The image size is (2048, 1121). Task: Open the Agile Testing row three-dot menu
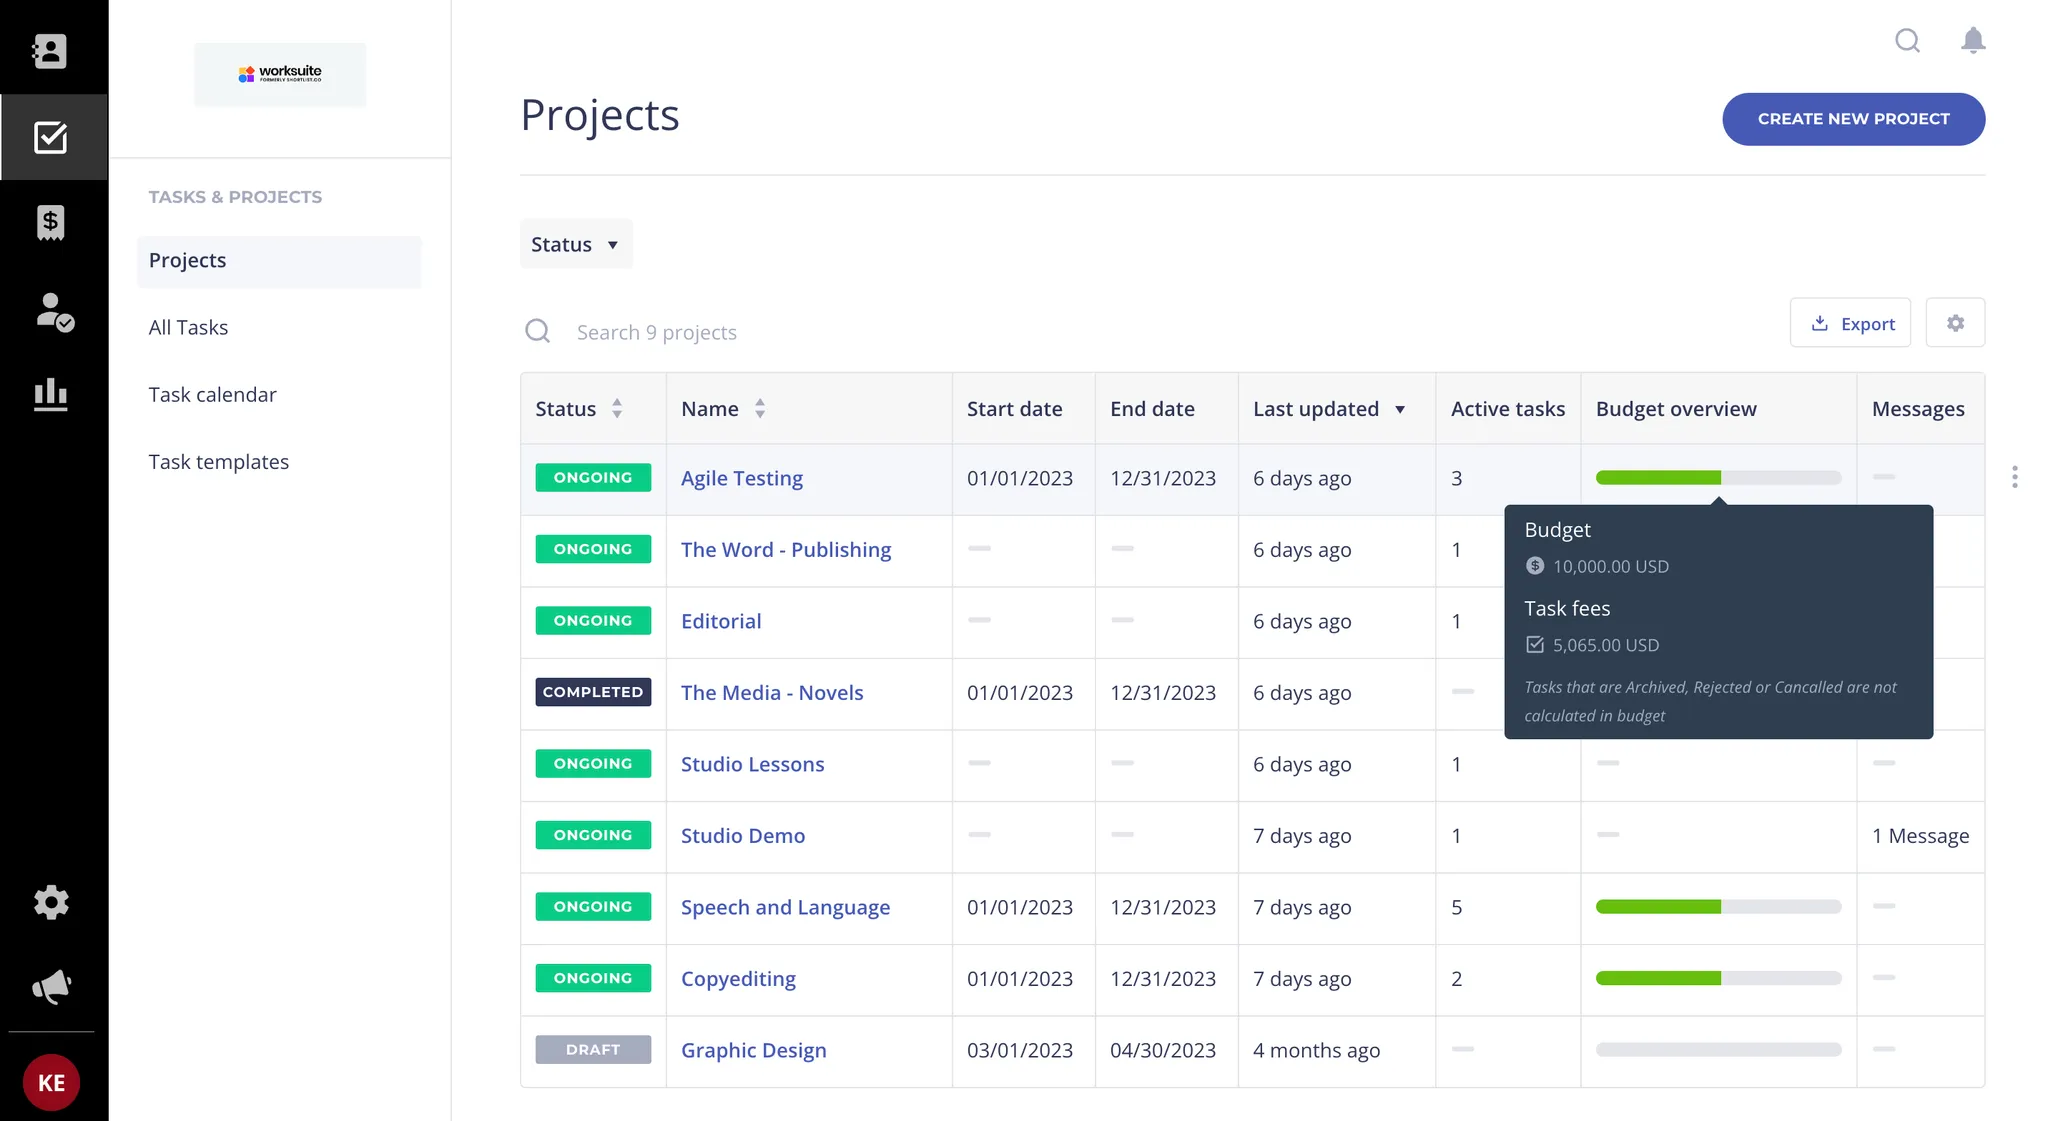2014,477
